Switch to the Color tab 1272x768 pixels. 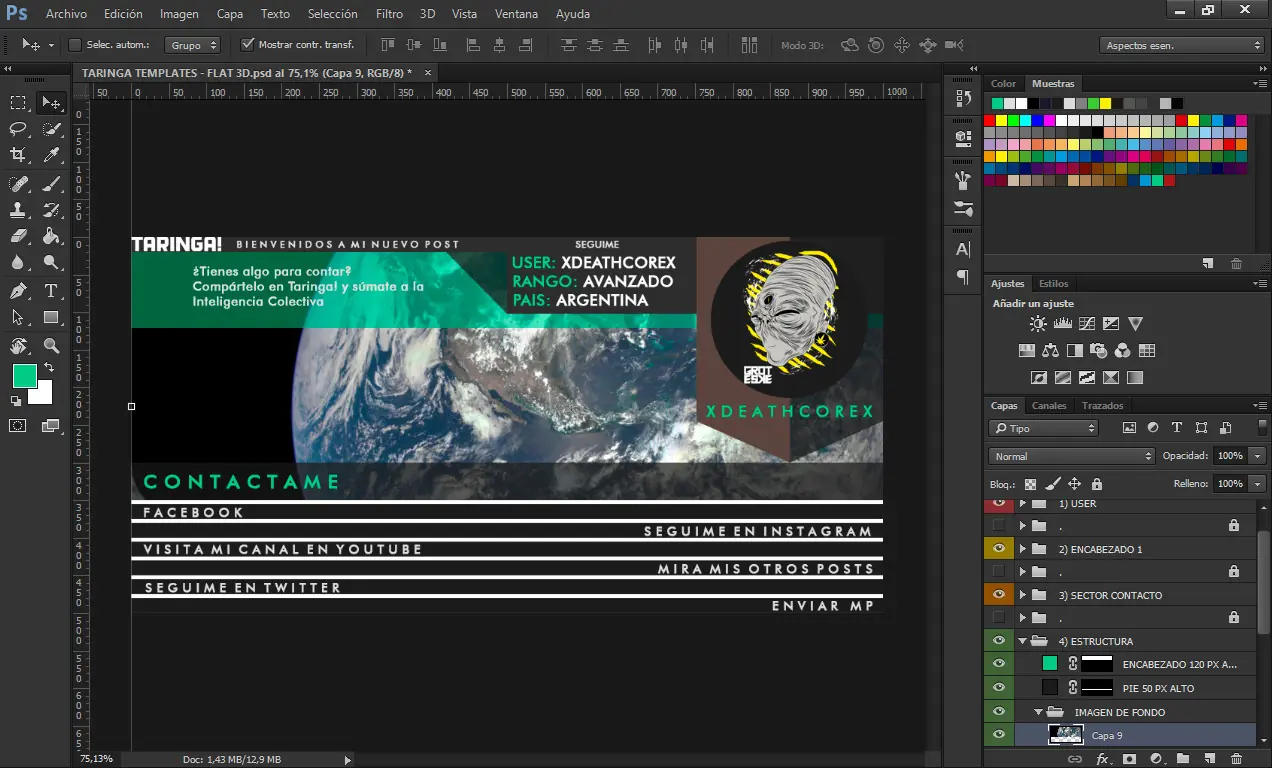pos(1003,84)
